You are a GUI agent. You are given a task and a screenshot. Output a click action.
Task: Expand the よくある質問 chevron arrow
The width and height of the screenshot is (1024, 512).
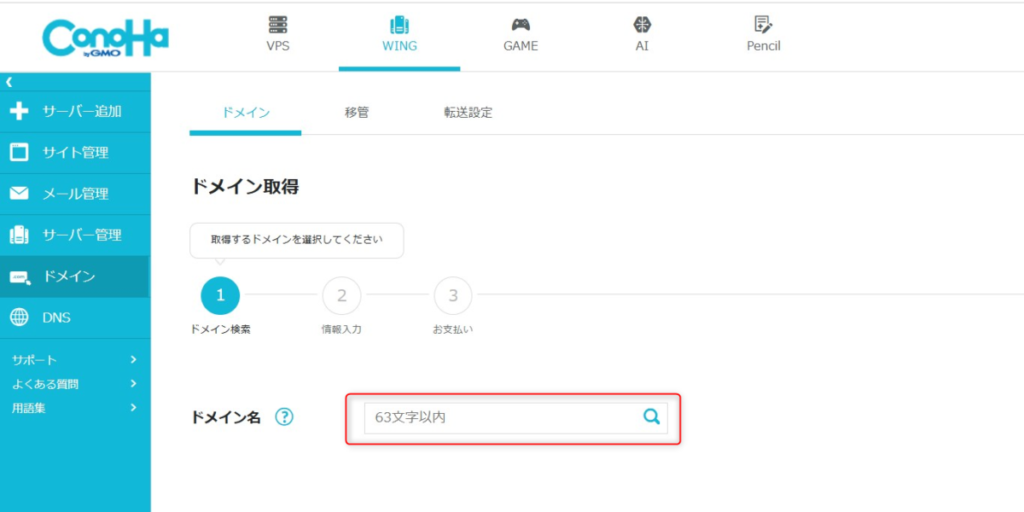click(x=133, y=384)
